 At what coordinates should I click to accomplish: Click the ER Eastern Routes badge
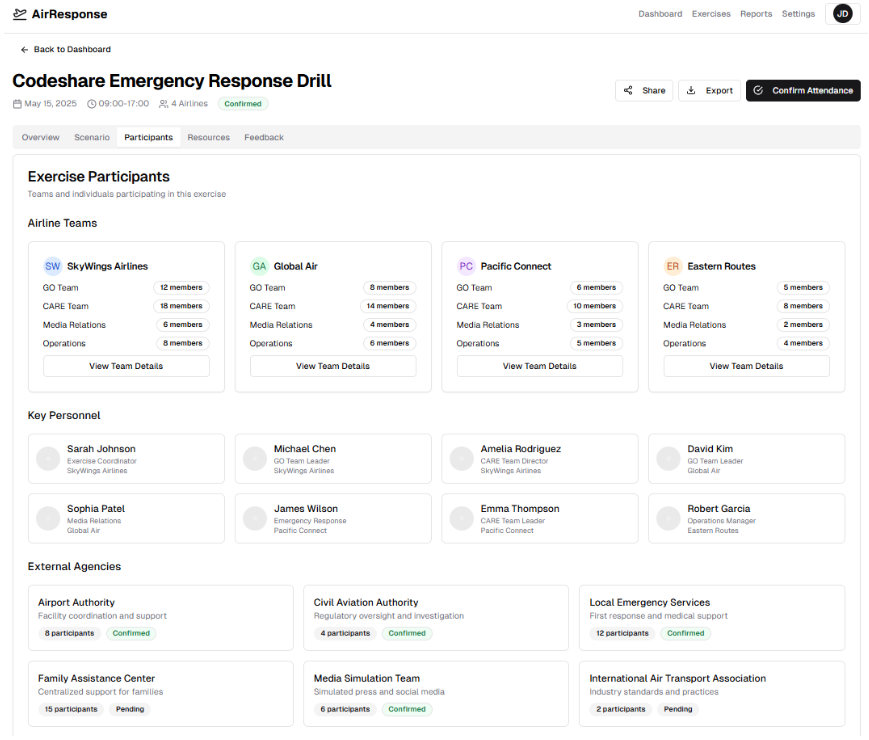point(673,266)
